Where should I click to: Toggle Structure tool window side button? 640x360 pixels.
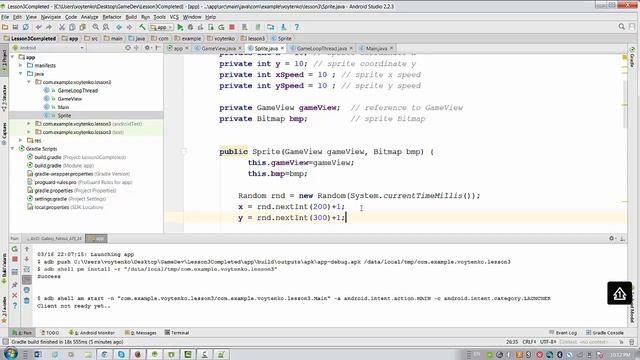point(4,98)
